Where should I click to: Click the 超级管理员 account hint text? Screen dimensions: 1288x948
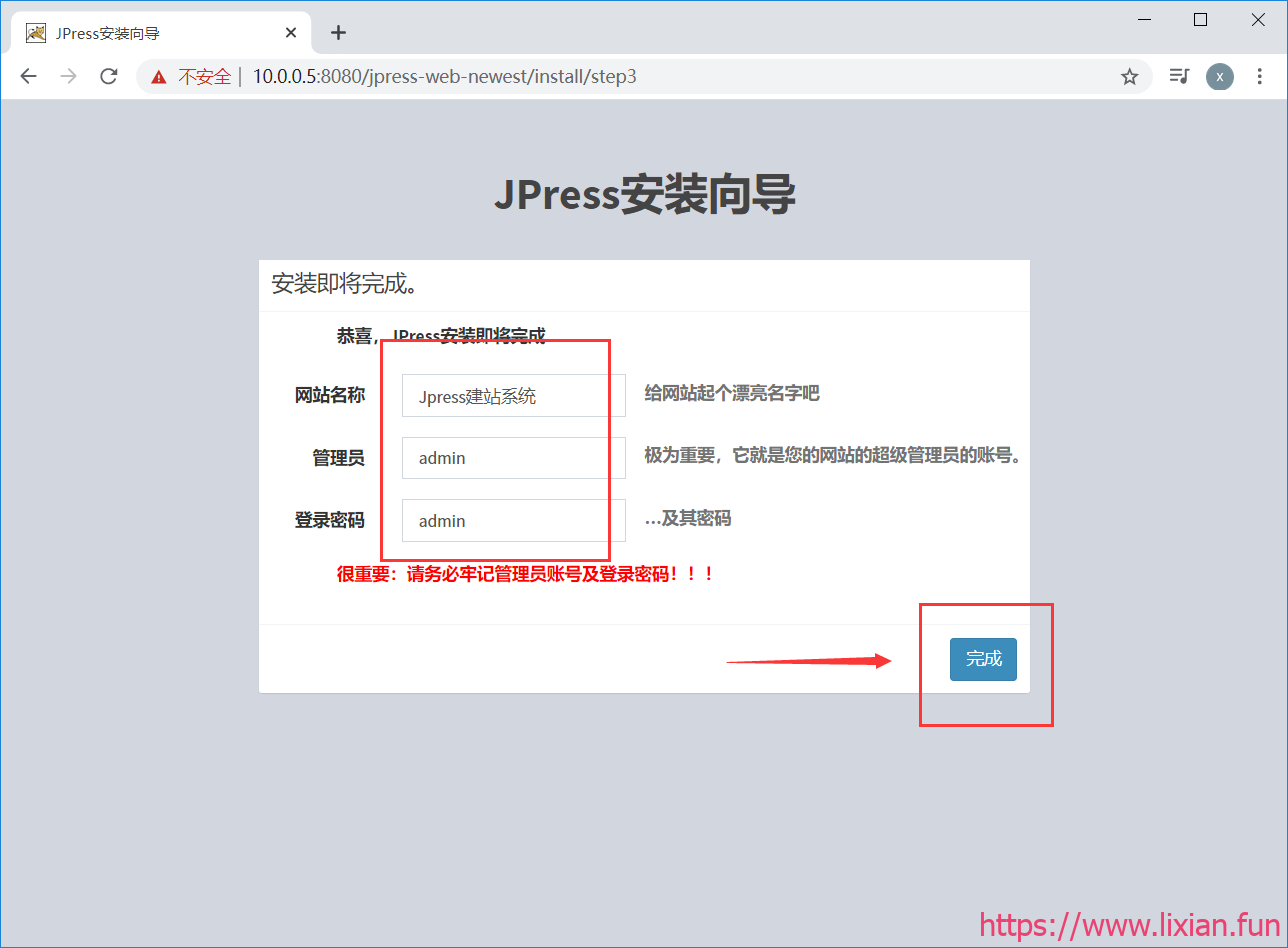(832, 455)
